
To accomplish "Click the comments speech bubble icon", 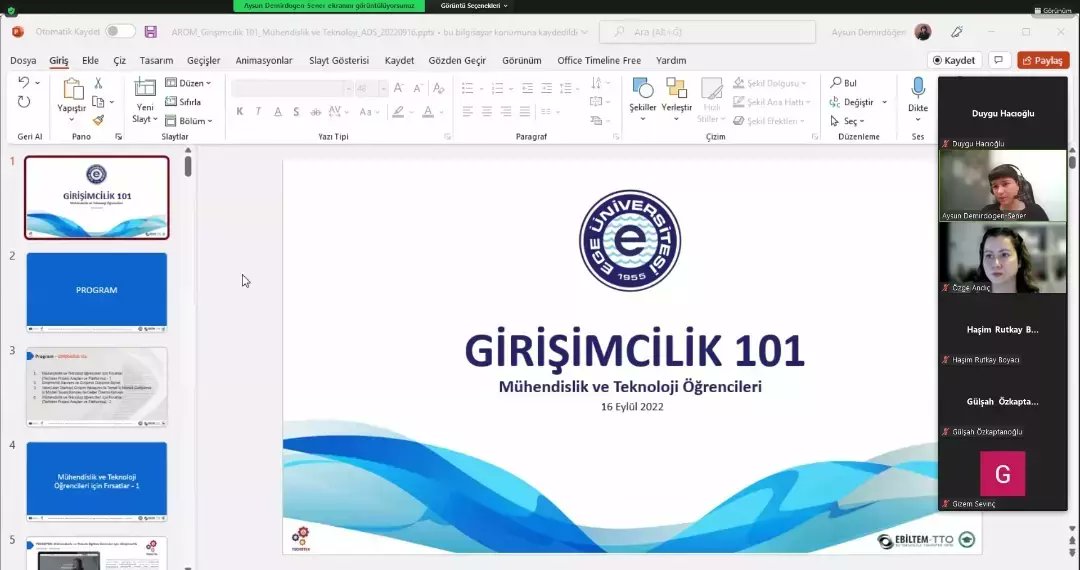I will [x=999, y=60].
